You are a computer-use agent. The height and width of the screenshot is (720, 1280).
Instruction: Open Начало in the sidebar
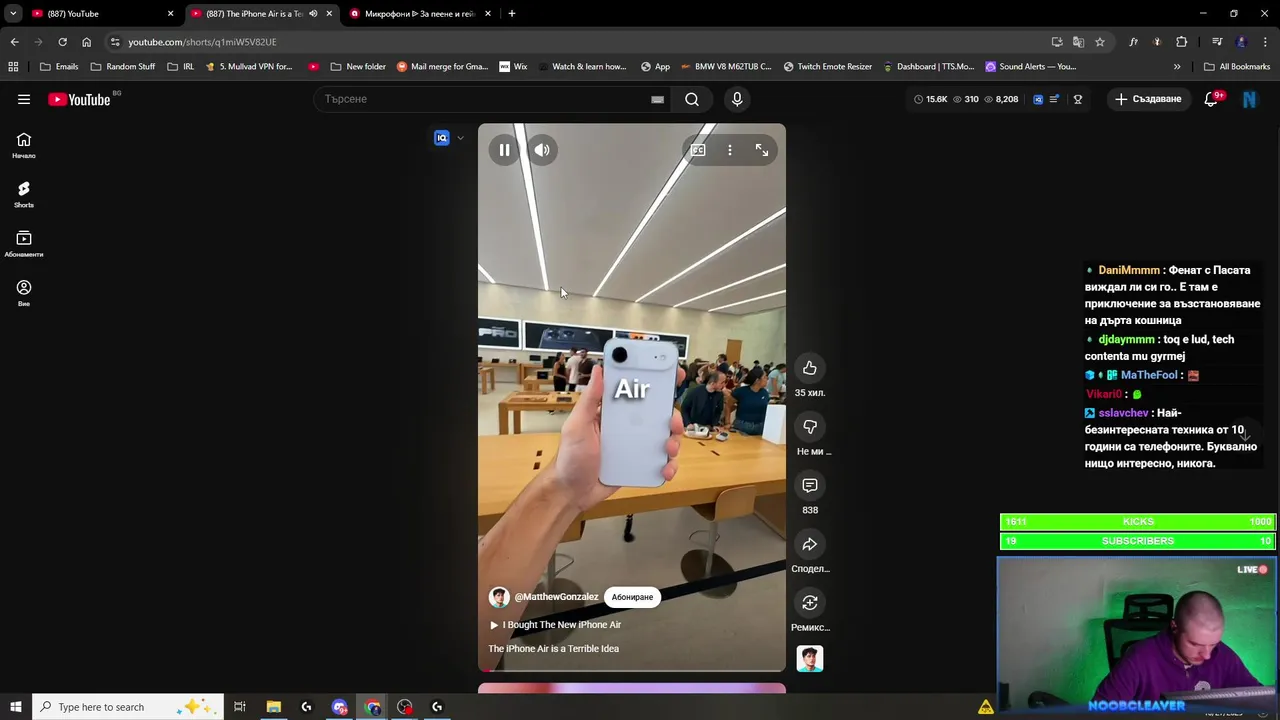24,145
